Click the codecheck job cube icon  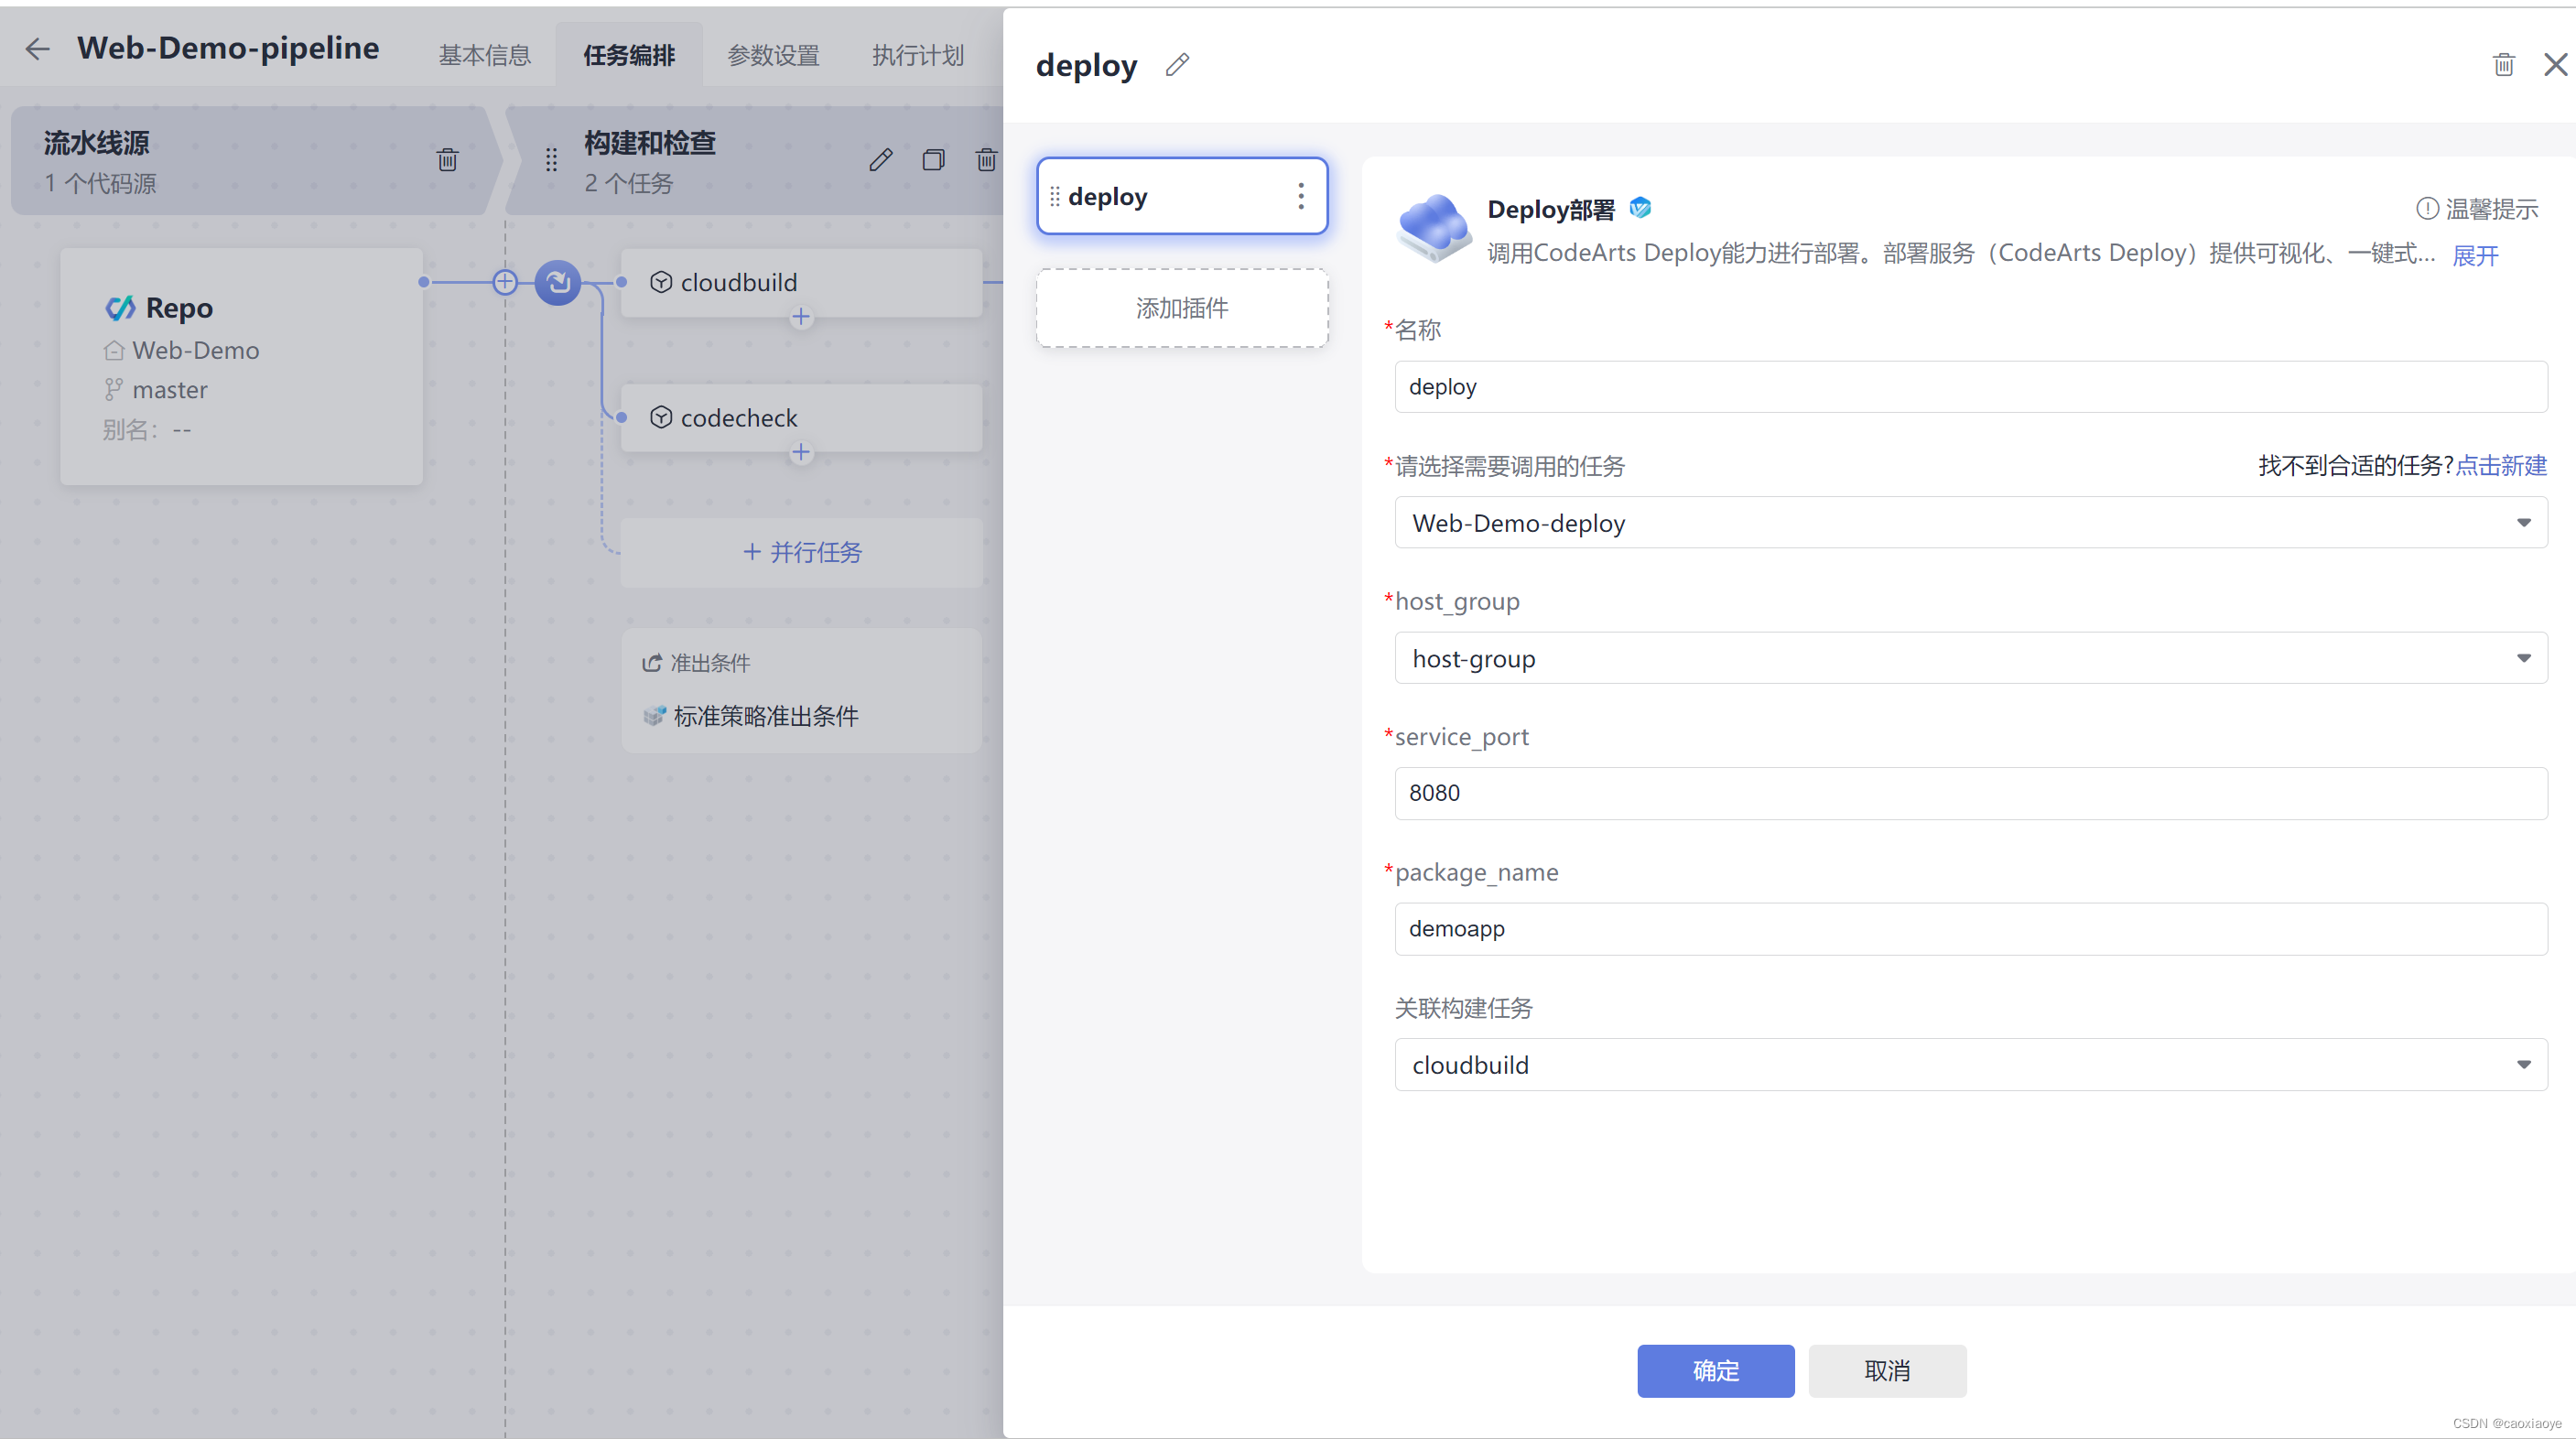(661, 417)
